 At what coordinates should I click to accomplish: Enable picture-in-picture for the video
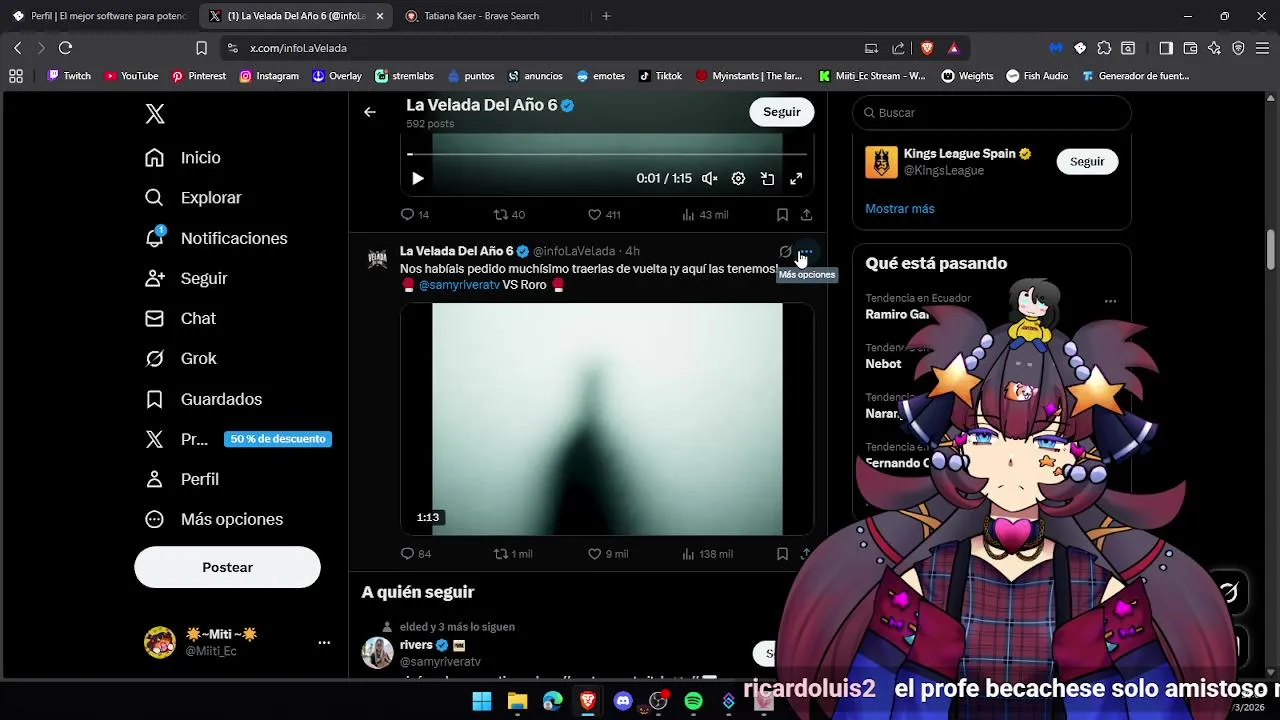(x=767, y=179)
